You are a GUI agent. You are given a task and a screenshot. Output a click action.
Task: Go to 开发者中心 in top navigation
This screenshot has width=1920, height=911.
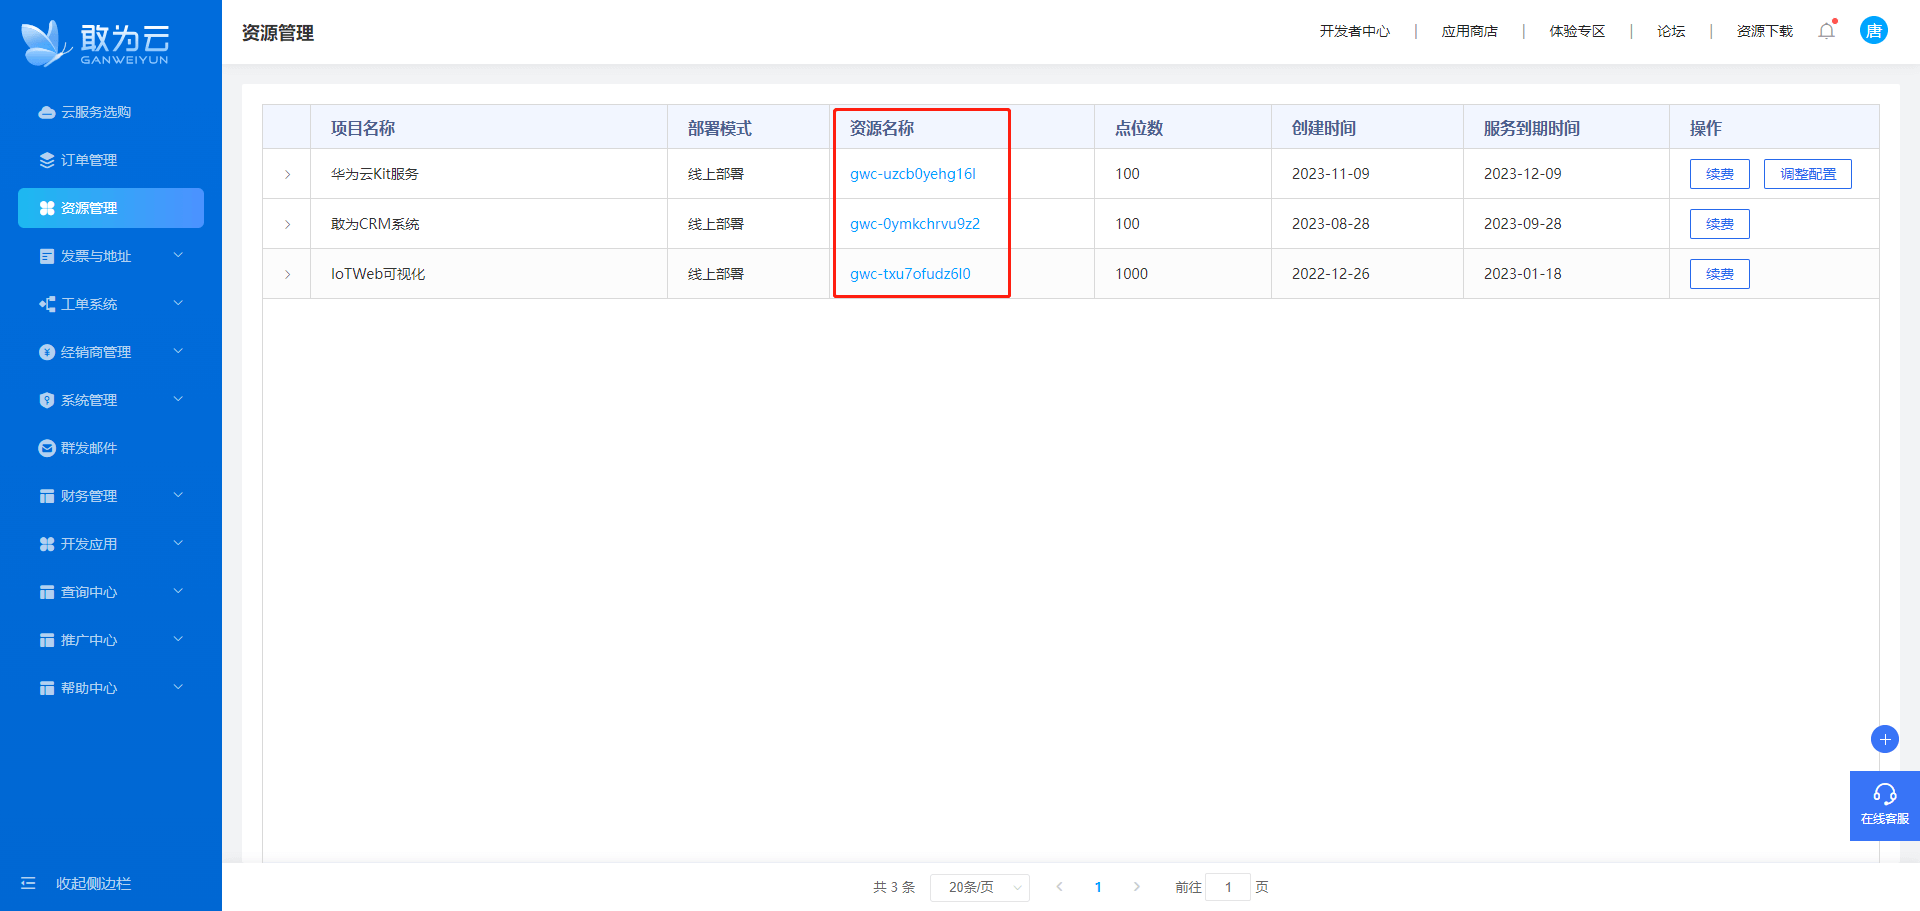tap(1354, 31)
